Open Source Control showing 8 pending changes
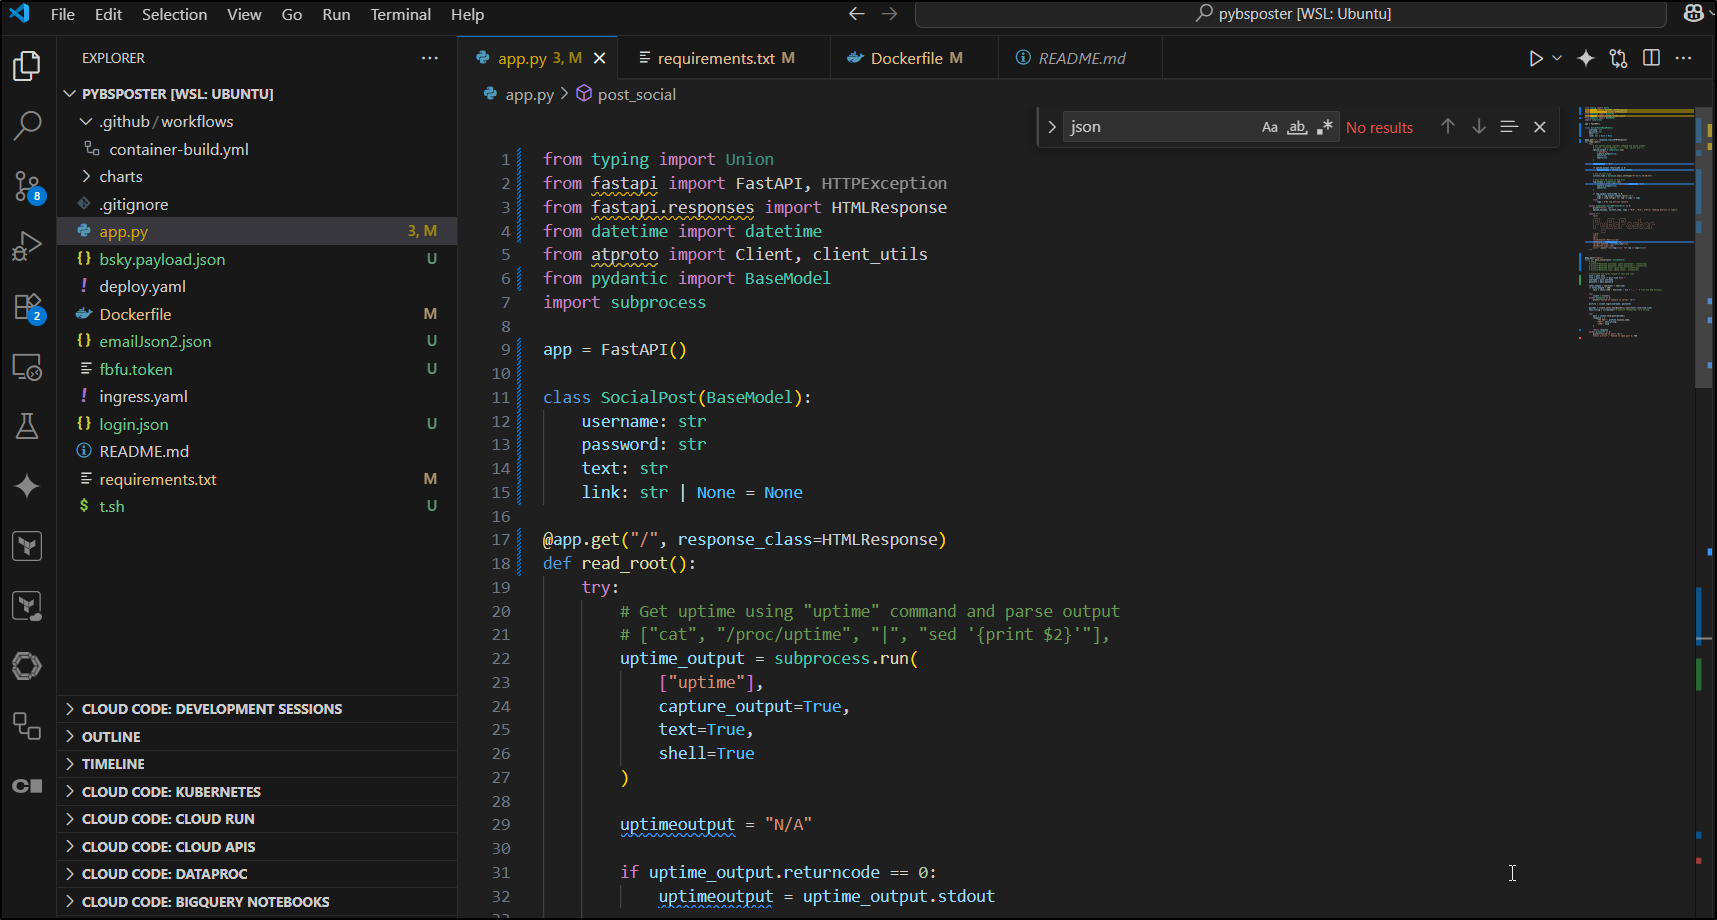This screenshot has width=1717, height=920. [27, 186]
